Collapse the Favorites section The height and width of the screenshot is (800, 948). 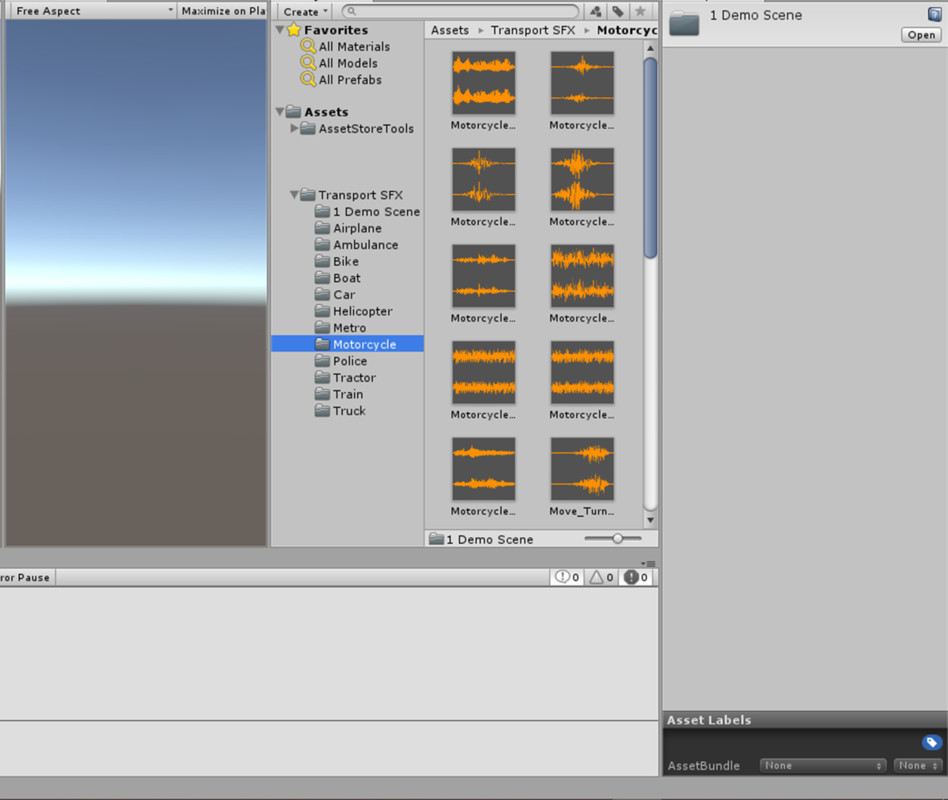(280, 30)
